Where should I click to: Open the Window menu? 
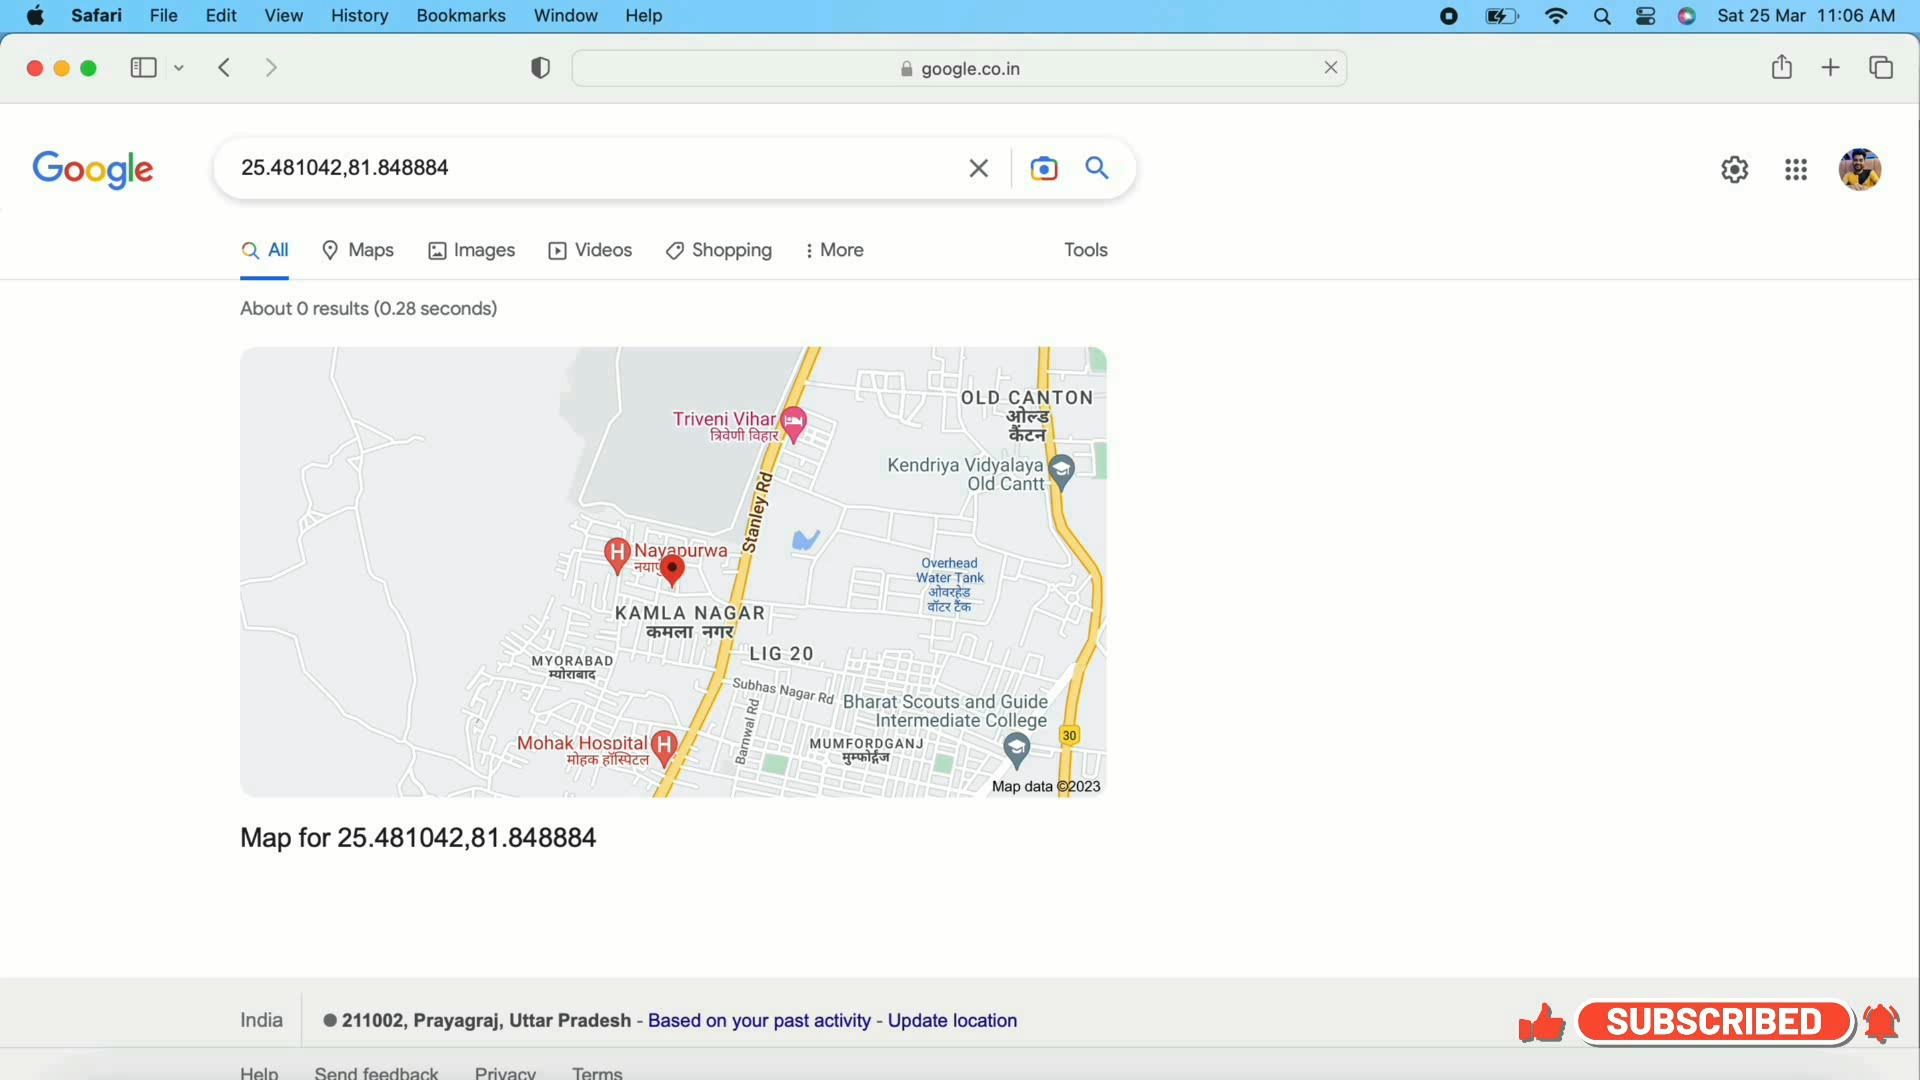tap(565, 15)
